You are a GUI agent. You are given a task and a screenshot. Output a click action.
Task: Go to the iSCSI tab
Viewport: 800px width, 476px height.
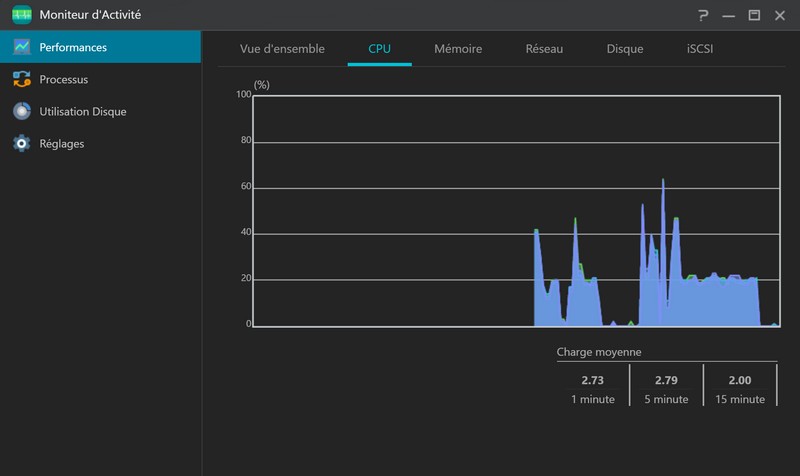point(700,49)
